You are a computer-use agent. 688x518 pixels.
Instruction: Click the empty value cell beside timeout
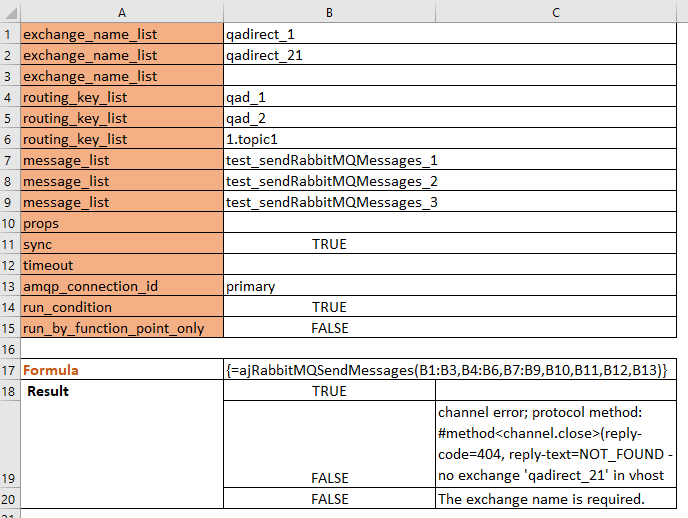click(328, 265)
